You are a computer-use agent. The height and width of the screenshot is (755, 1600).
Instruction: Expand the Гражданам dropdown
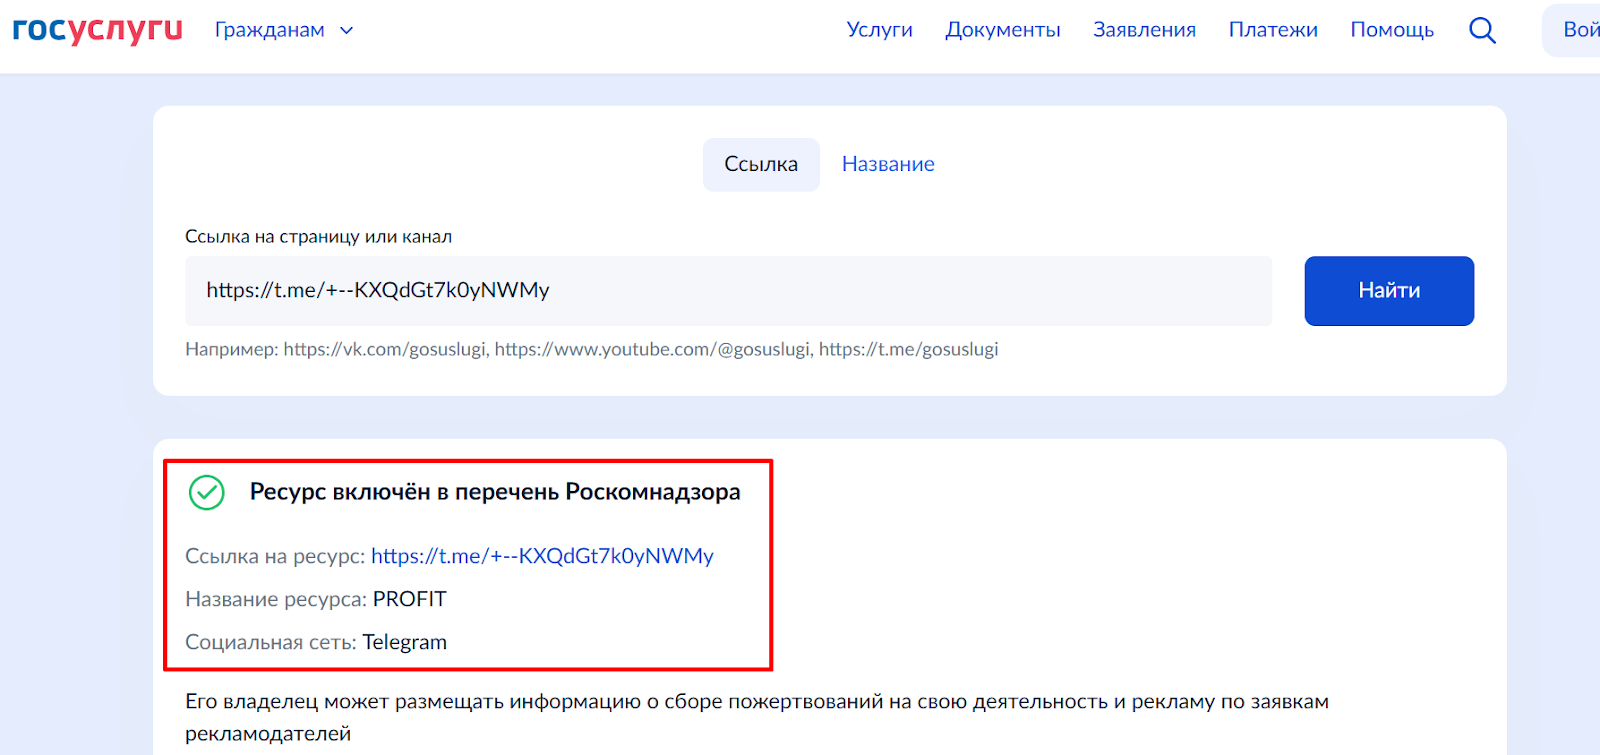click(284, 30)
